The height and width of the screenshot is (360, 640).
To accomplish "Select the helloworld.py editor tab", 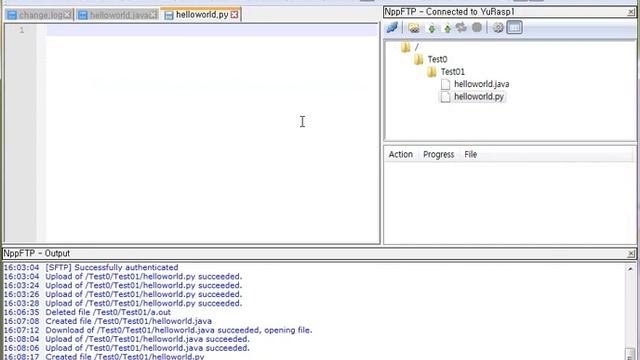I will [x=201, y=15].
